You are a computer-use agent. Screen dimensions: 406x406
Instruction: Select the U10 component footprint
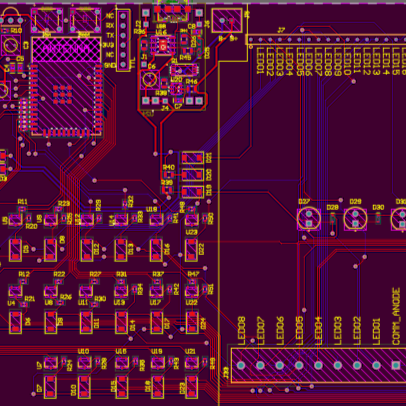click(85, 363)
